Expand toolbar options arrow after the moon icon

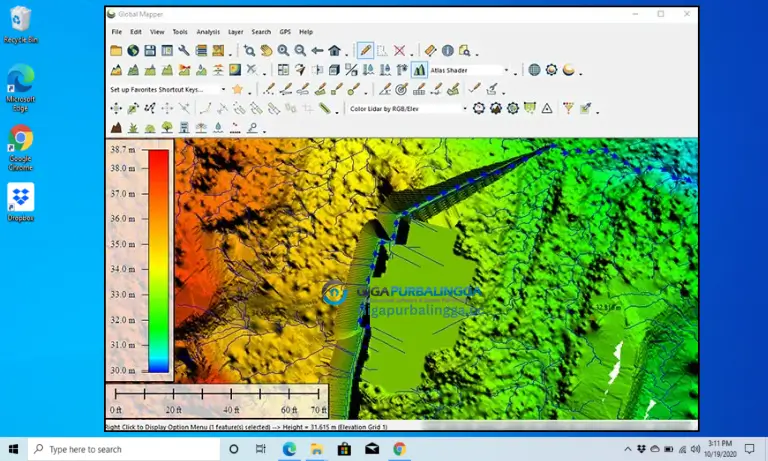coord(580,73)
